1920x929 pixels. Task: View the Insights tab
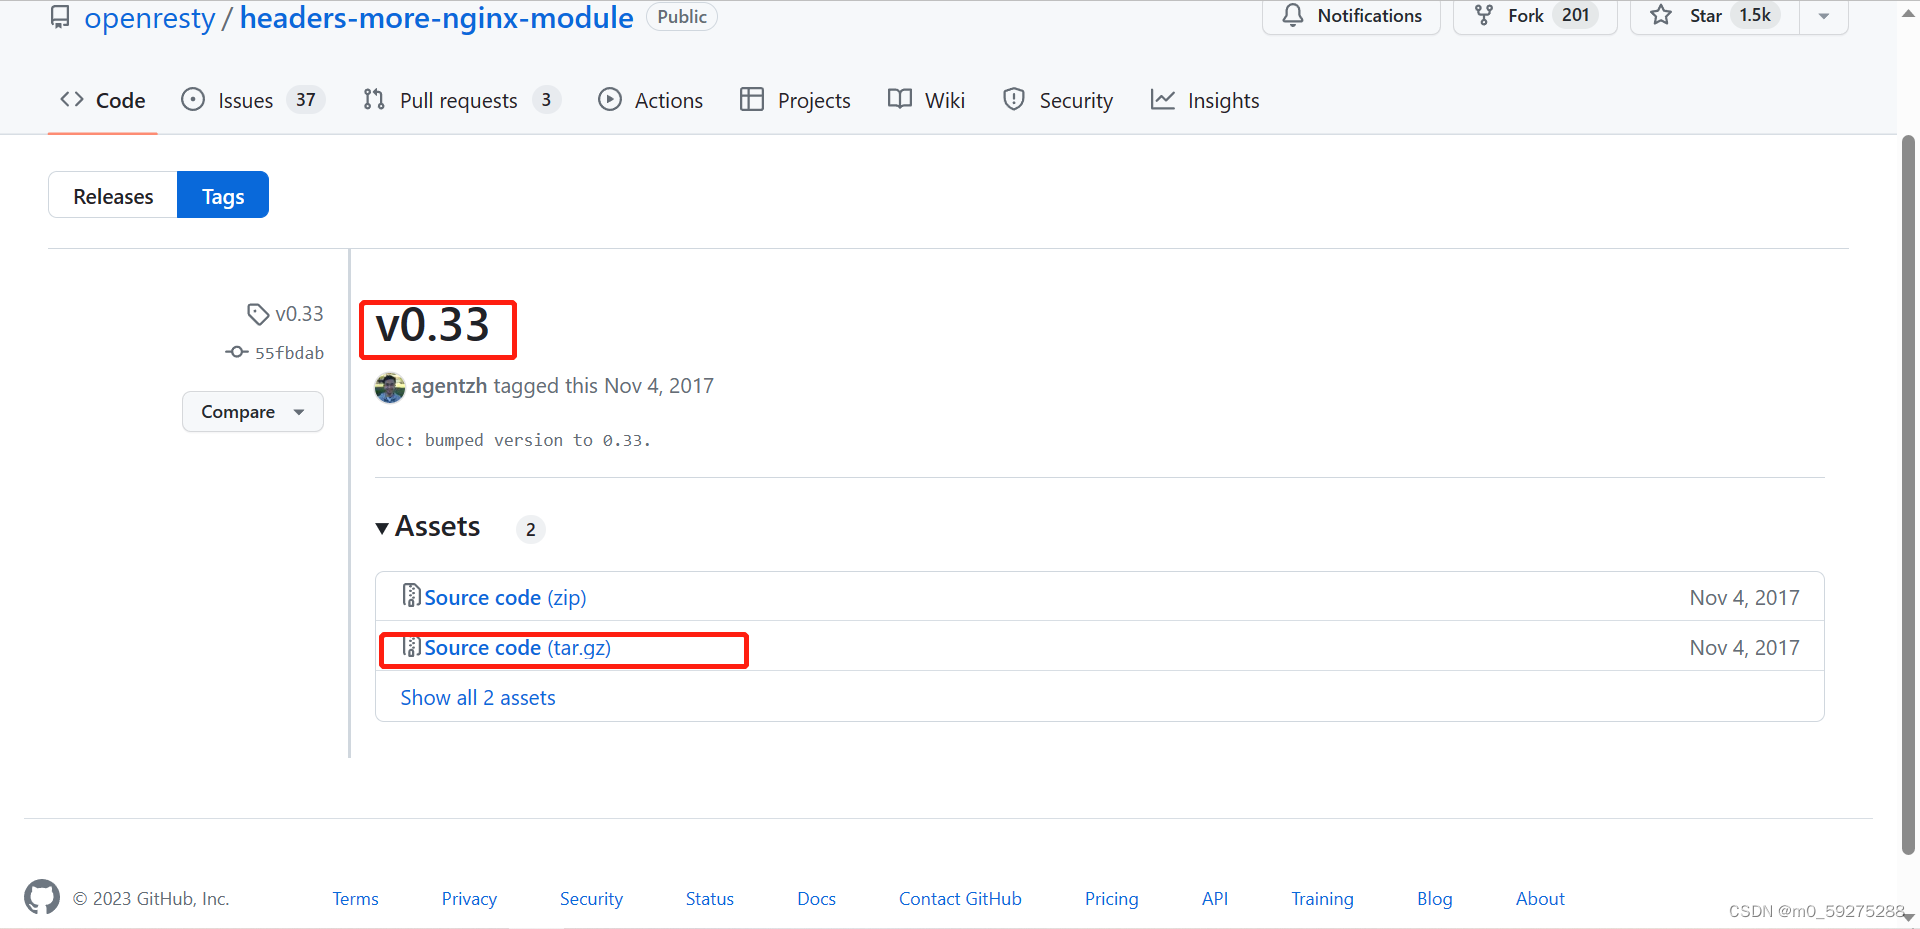coord(1205,100)
